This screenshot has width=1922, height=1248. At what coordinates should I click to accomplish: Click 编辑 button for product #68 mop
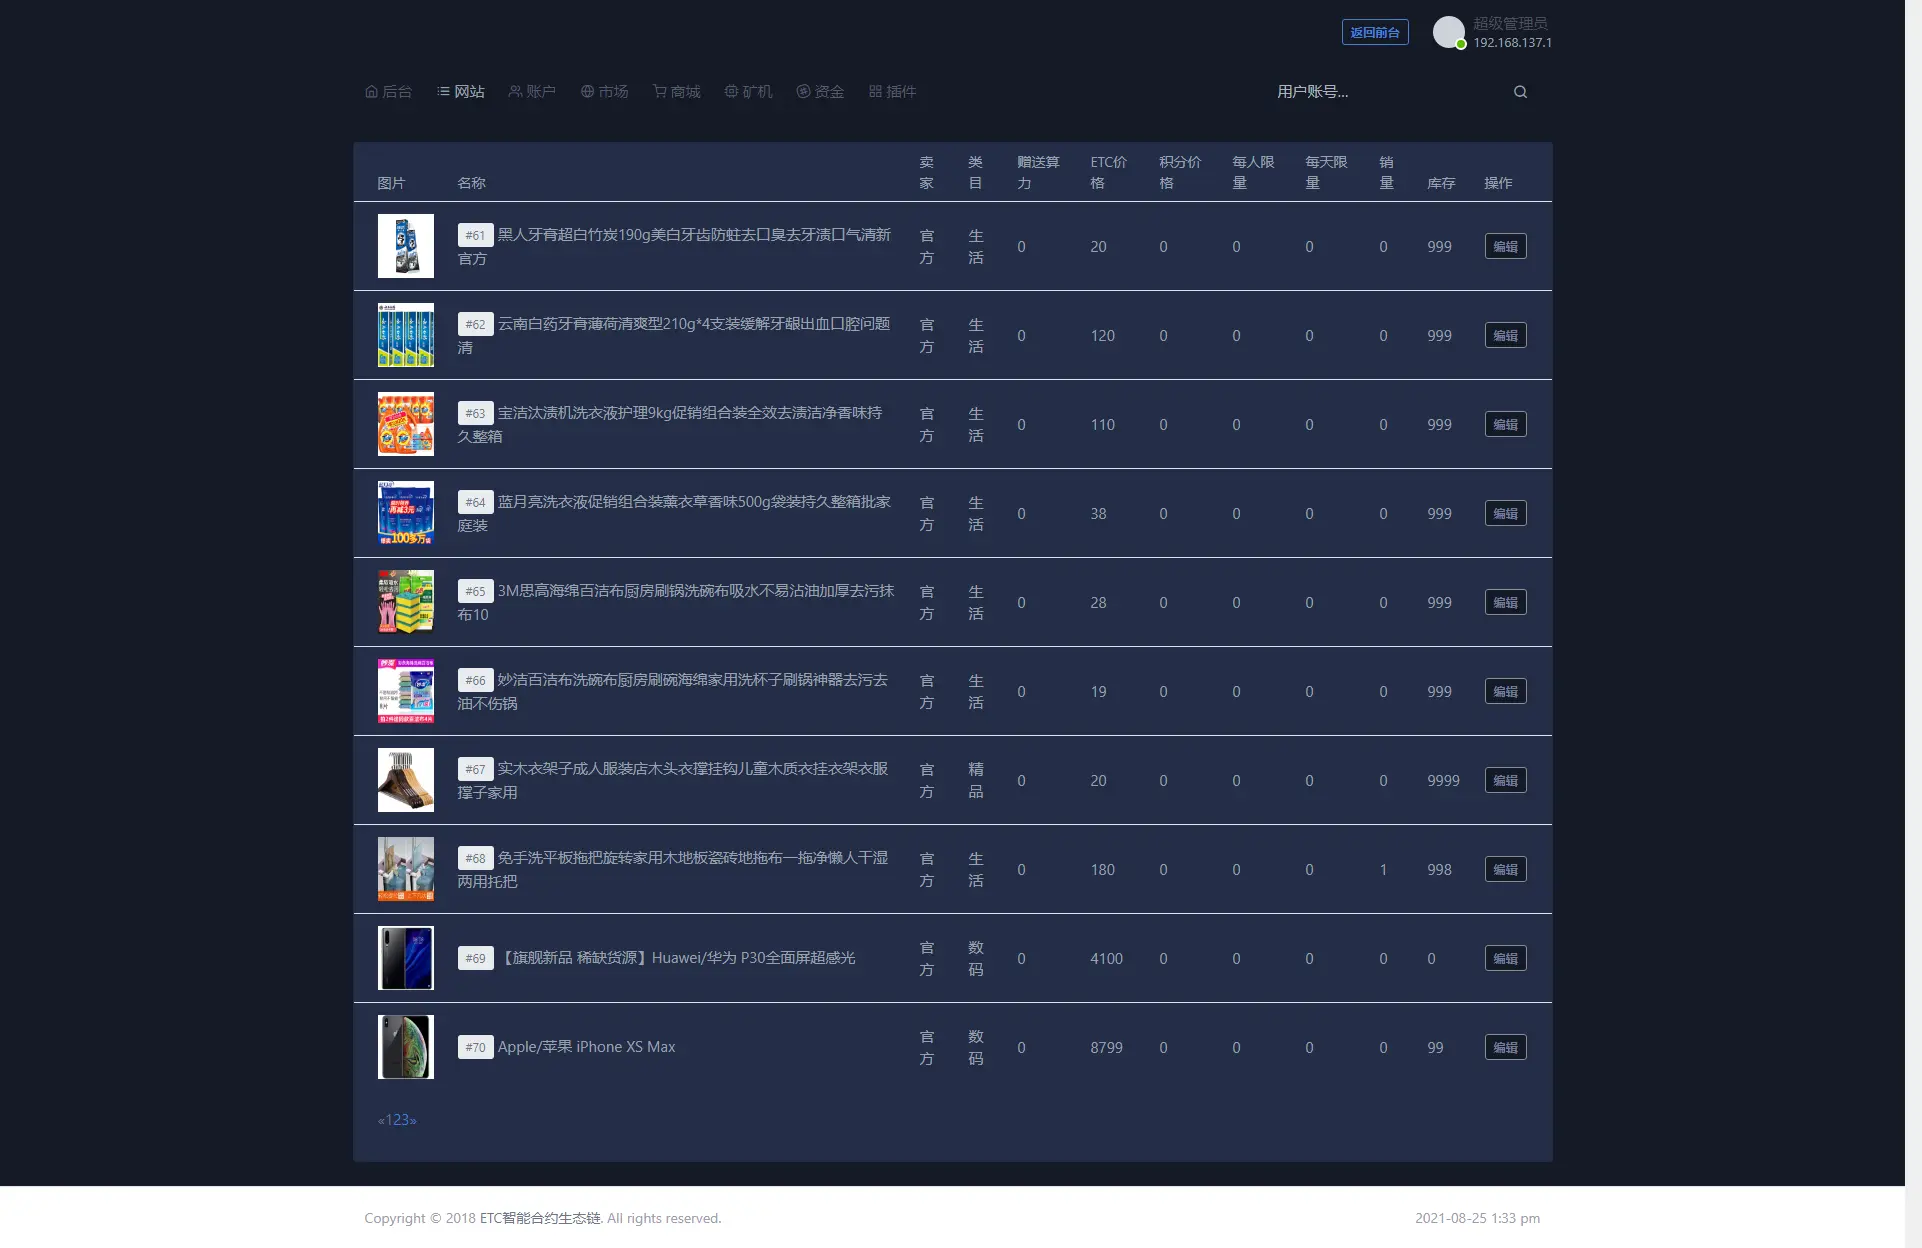point(1506,870)
